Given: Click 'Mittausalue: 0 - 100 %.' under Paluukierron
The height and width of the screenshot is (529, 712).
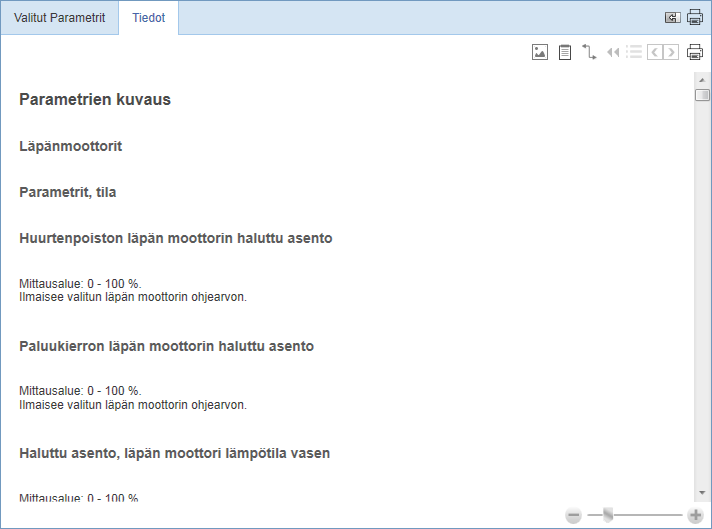Looking at the screenshot, I should pyautogui.click(x=80, y=391).
